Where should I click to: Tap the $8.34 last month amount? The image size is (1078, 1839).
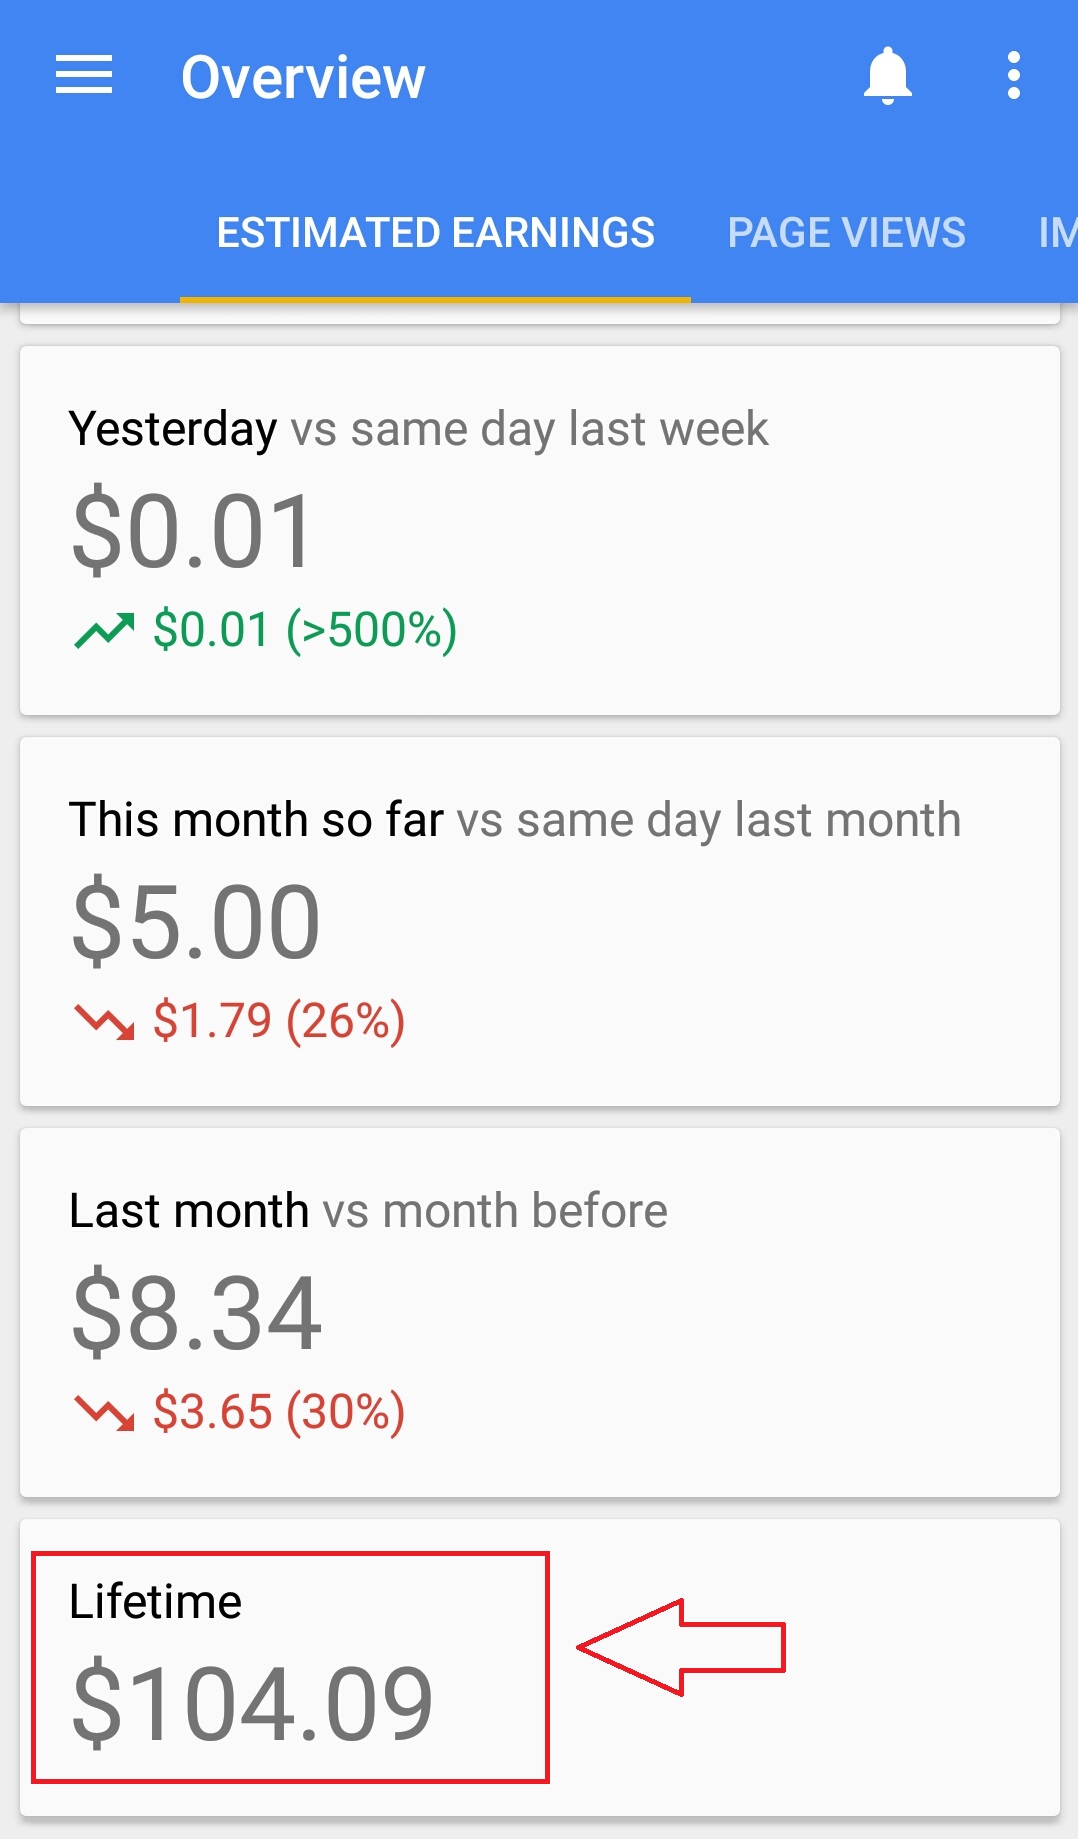[197, 1314]
